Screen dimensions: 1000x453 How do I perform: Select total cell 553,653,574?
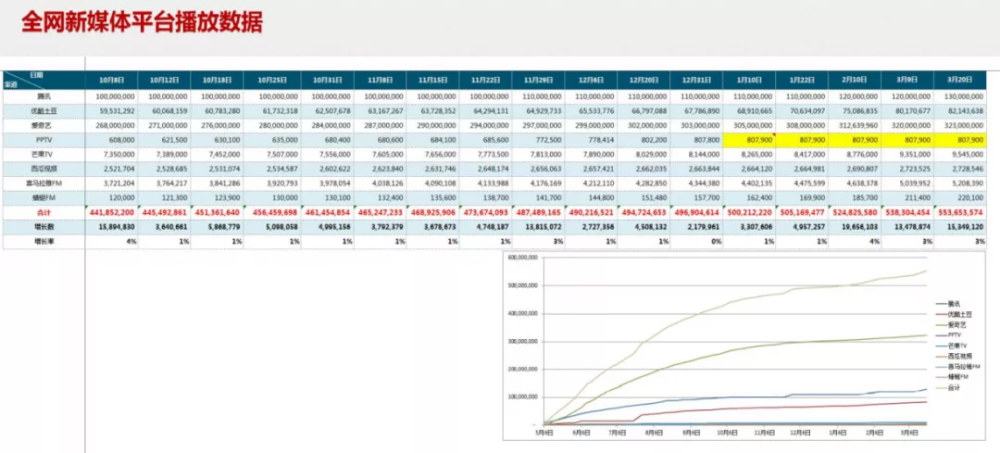(960, 213)
